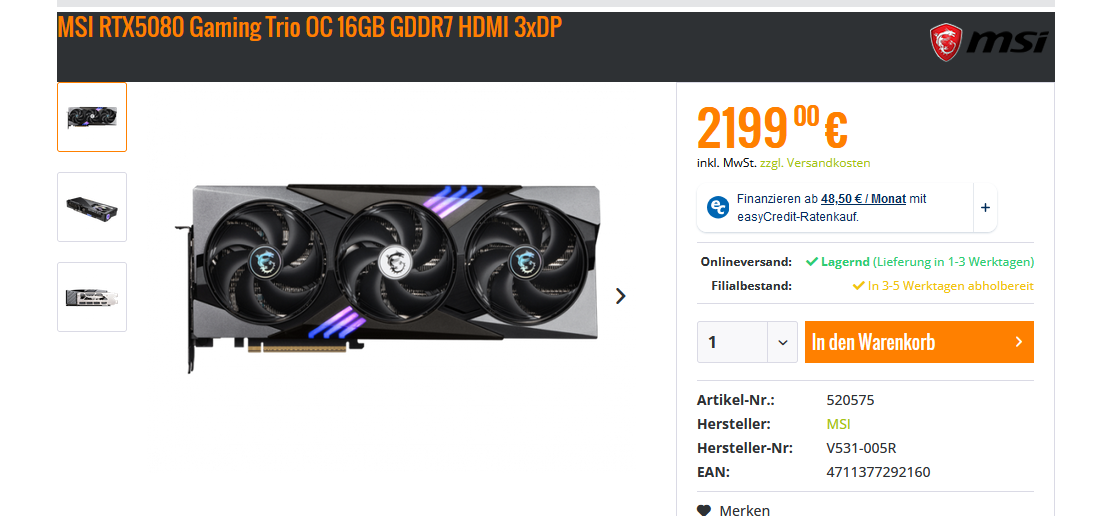This screenshot has height=516, width=1095.
Task: Click the heart icon next to Merken
Action: (x=705, y=510)
